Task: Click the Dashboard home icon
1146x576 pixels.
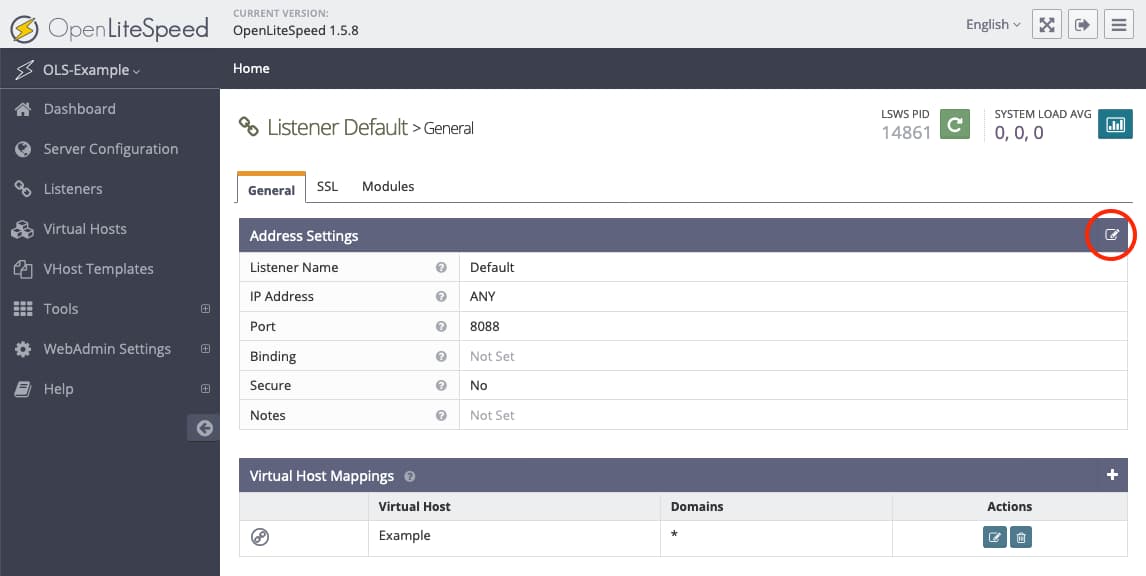Action: pos(23,109)
